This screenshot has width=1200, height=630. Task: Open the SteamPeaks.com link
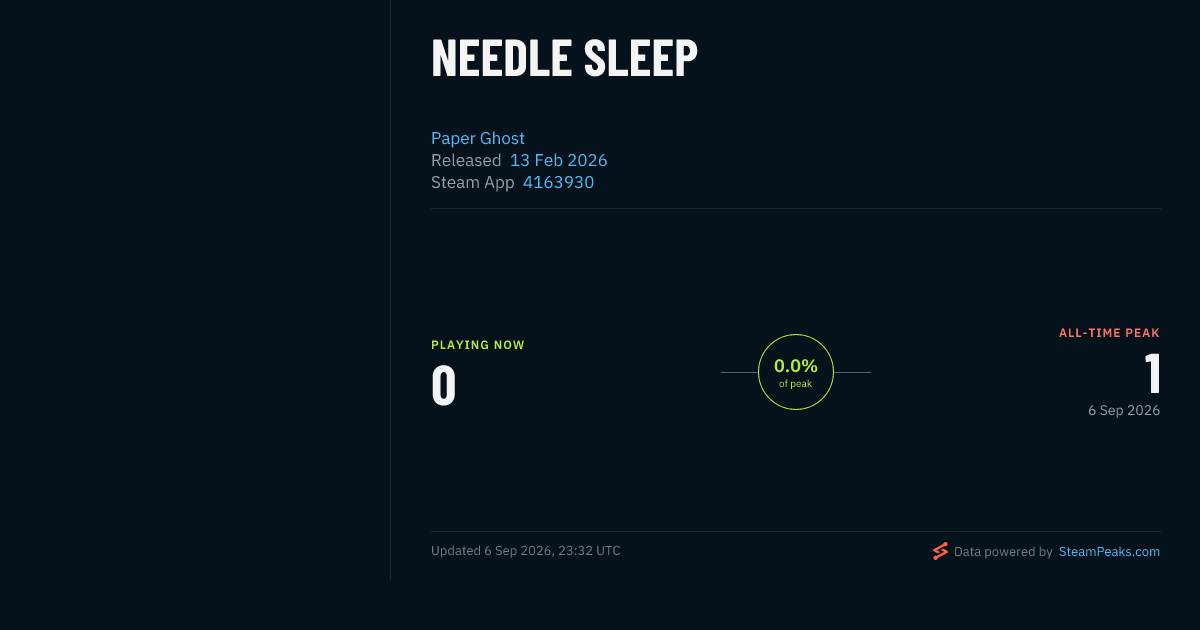(x=1109, y=551)
